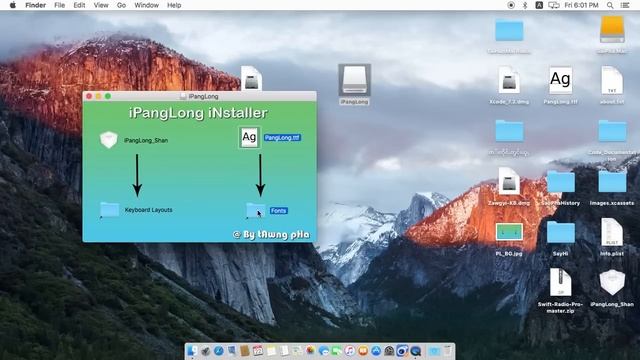
Task: Open the Finder application menu
Action: [x=36, y=5]
